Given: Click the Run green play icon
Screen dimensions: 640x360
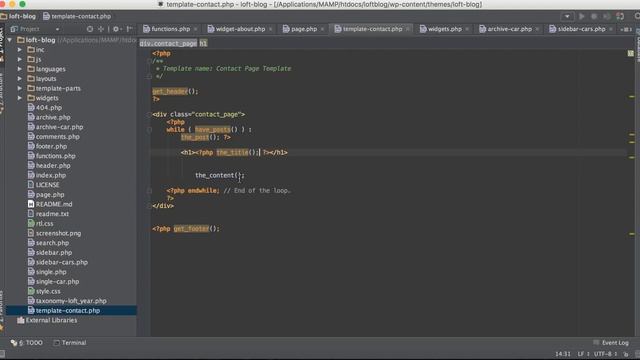Looking at the screenshot, I should click(x=582, y=16).
